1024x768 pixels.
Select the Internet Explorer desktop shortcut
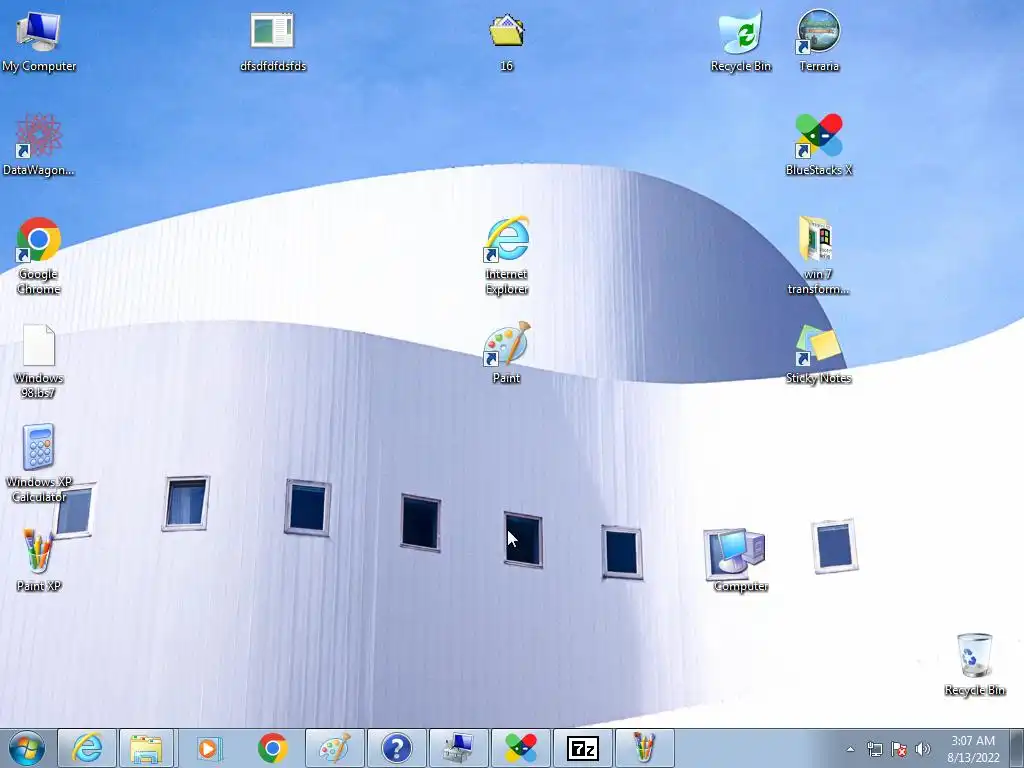pyautogui.click(x=506, y=255)
